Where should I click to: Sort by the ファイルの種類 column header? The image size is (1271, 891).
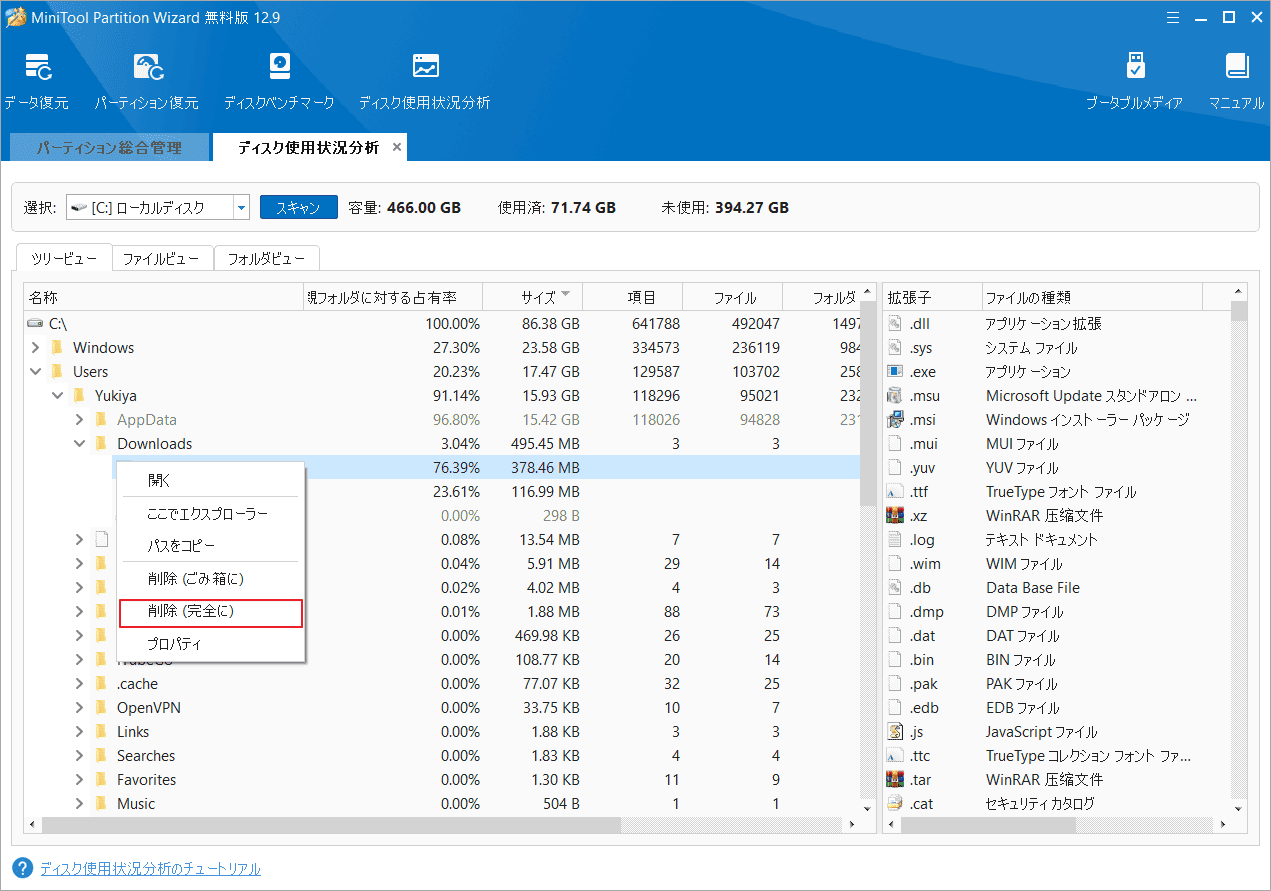point(1092,297)
